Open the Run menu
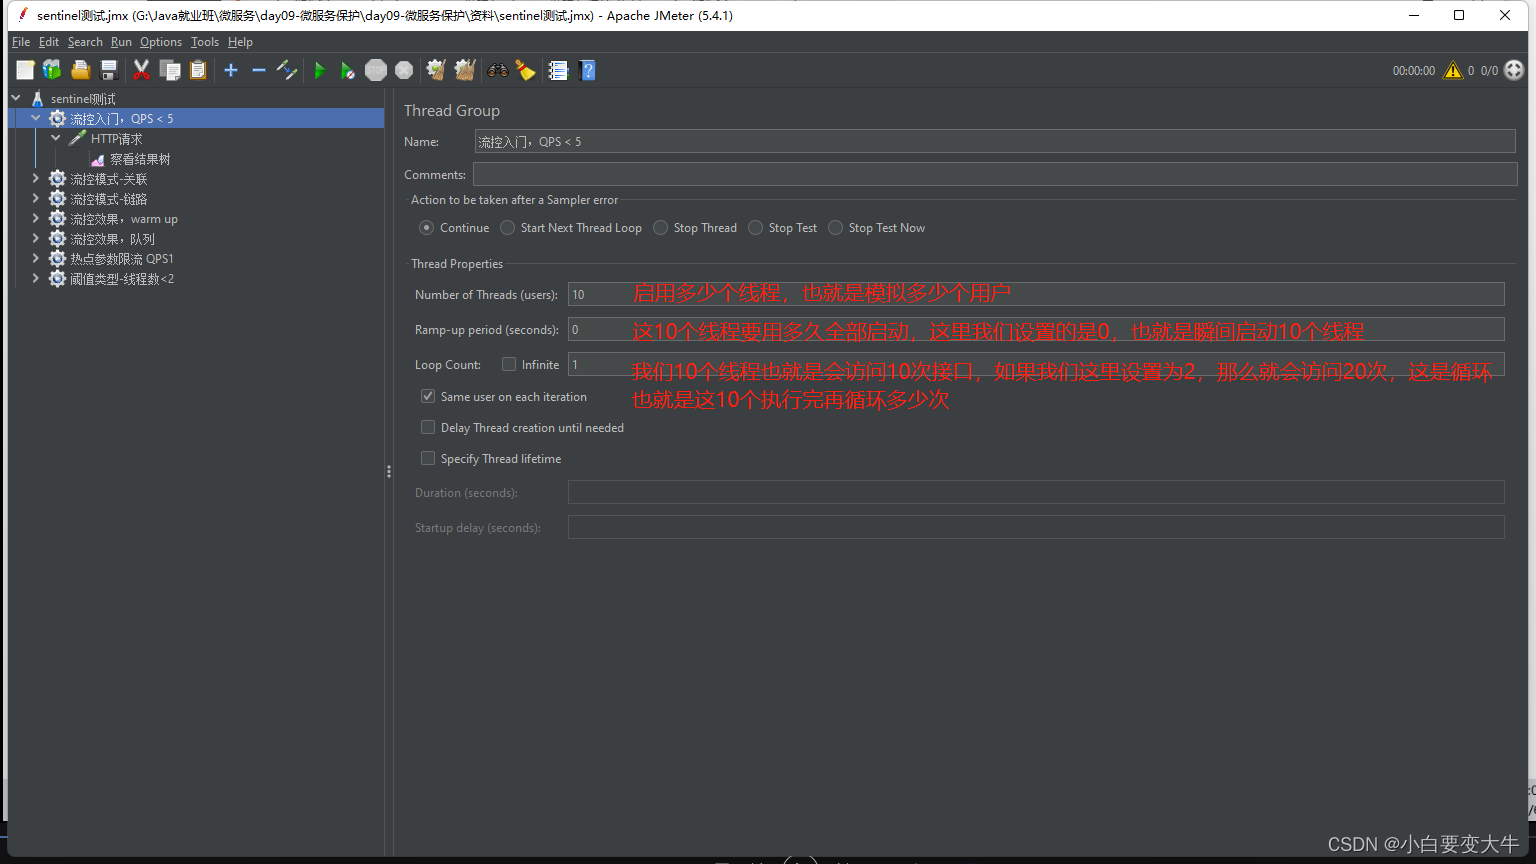The height and width of the screenshot is (864, 1536). [x=121, y=42]
